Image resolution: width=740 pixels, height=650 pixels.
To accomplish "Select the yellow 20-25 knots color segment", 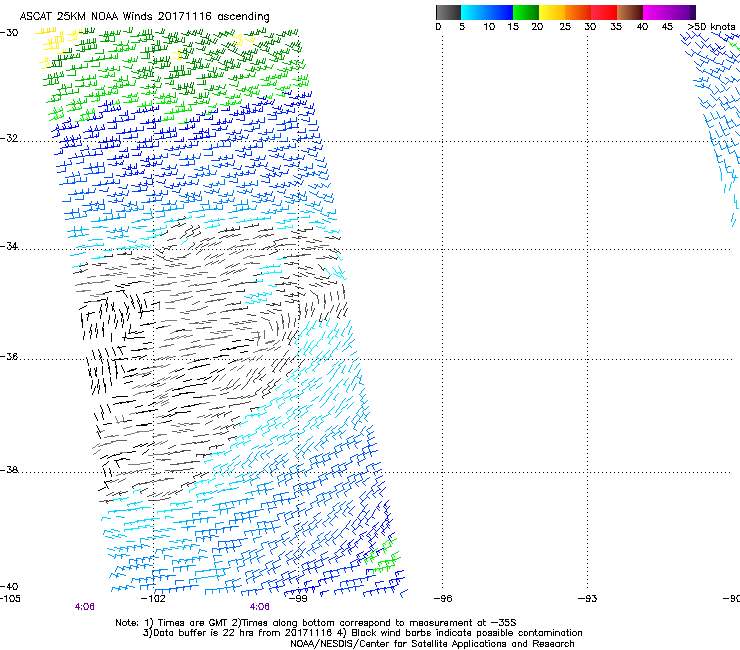I will pyautogui.click(x=552, y=12).
